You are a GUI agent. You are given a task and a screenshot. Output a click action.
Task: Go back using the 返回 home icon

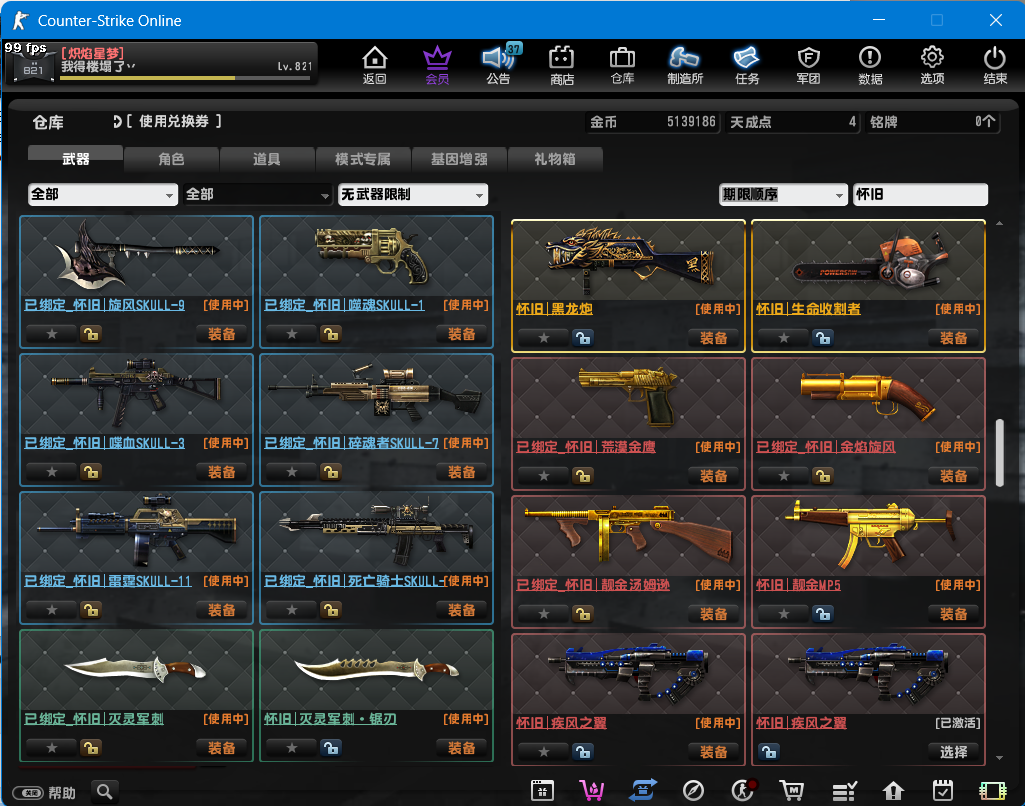coord(375,65)
